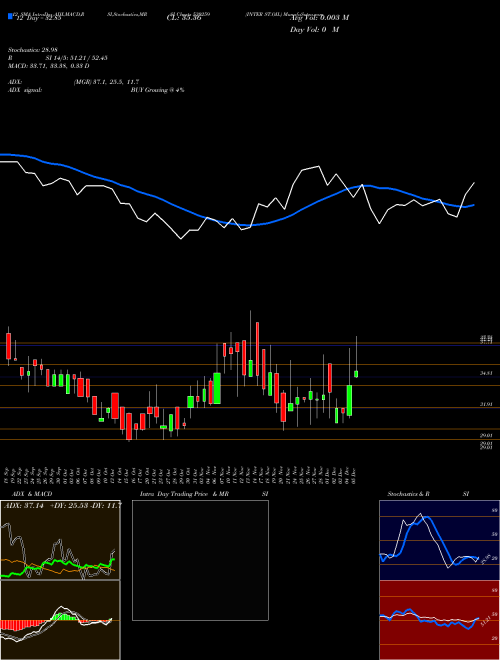The height and width of the screenshot is (660, 500).
Task: Select the 'MACD: 33.71, 33.38, 0.33 D' line
Action: [49, 66]
